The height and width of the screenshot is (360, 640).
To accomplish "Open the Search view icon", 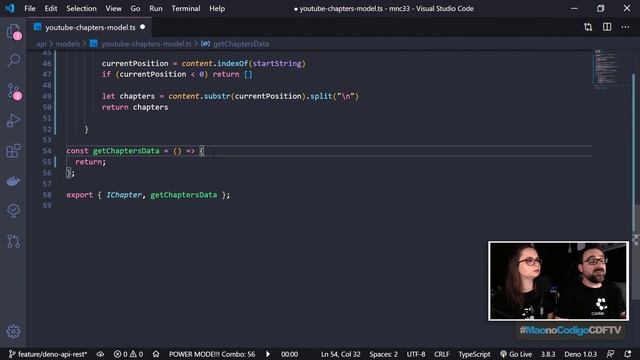I will point(13,61).
